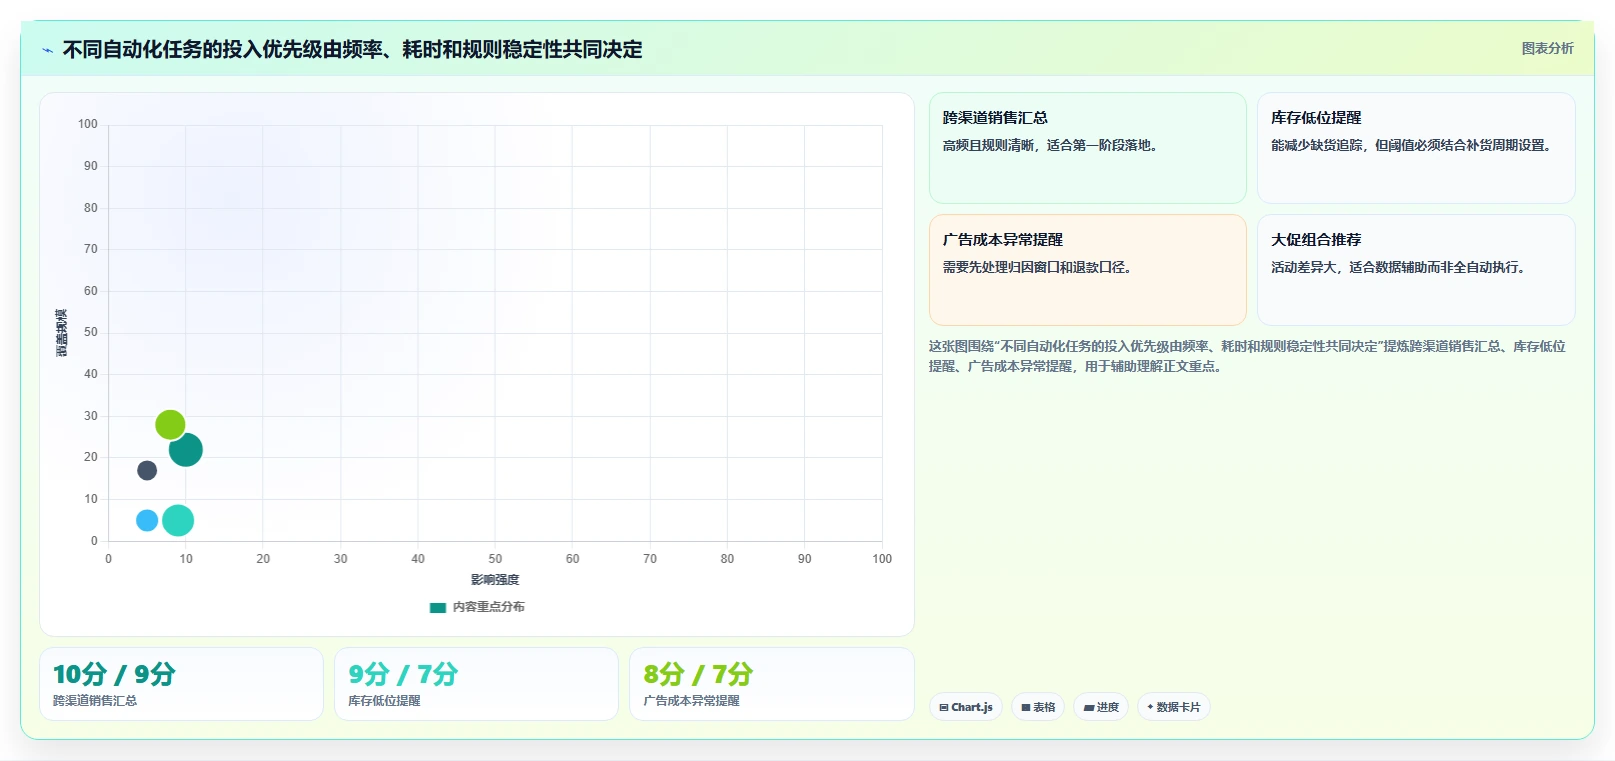
Task: Click the sky blue bubble in chart
Action: [147, 520]
